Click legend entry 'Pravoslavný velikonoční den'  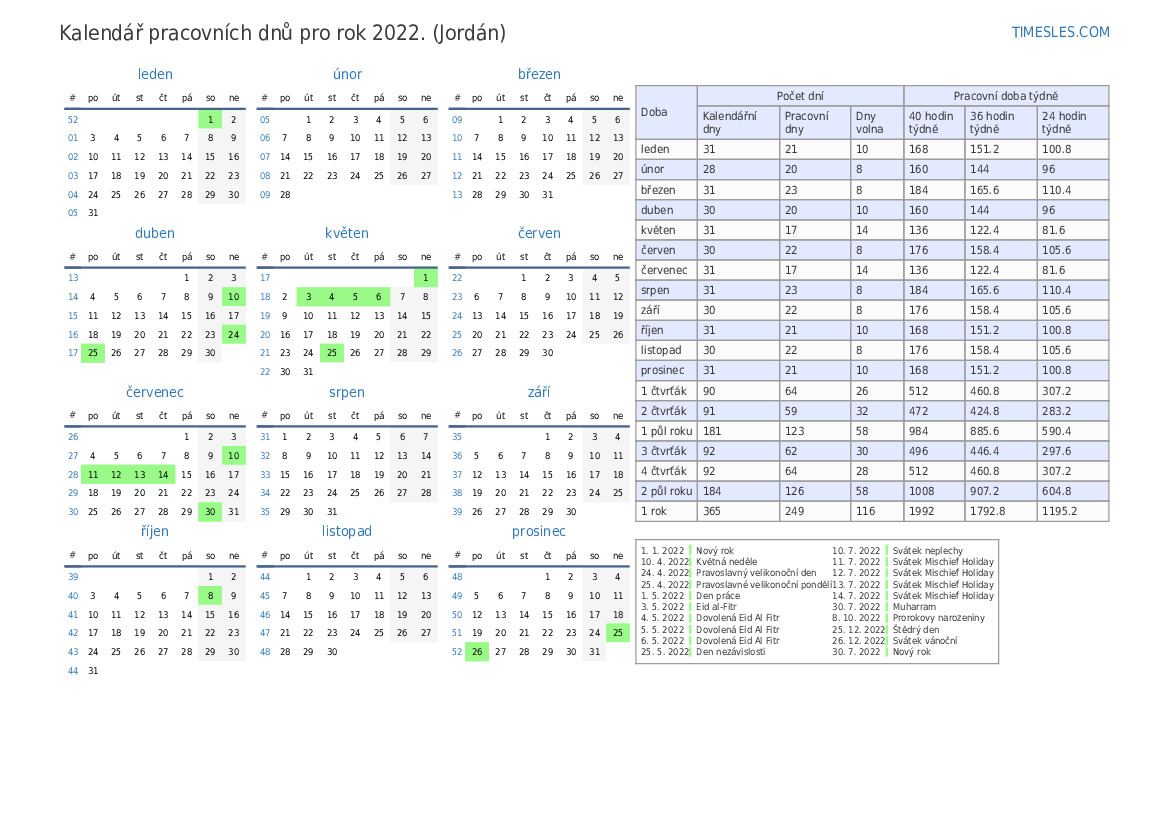[756, 573]
